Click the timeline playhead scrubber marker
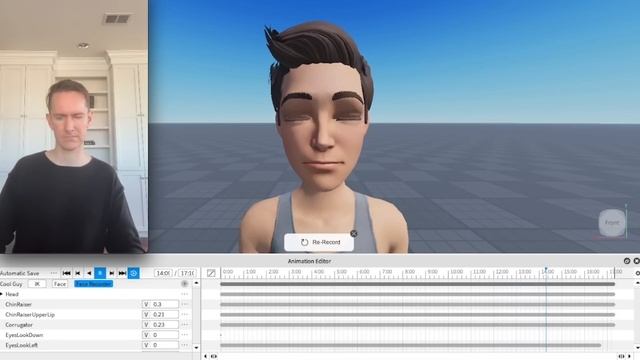Viewport: 640px width, 360px height. click(546, 270)
